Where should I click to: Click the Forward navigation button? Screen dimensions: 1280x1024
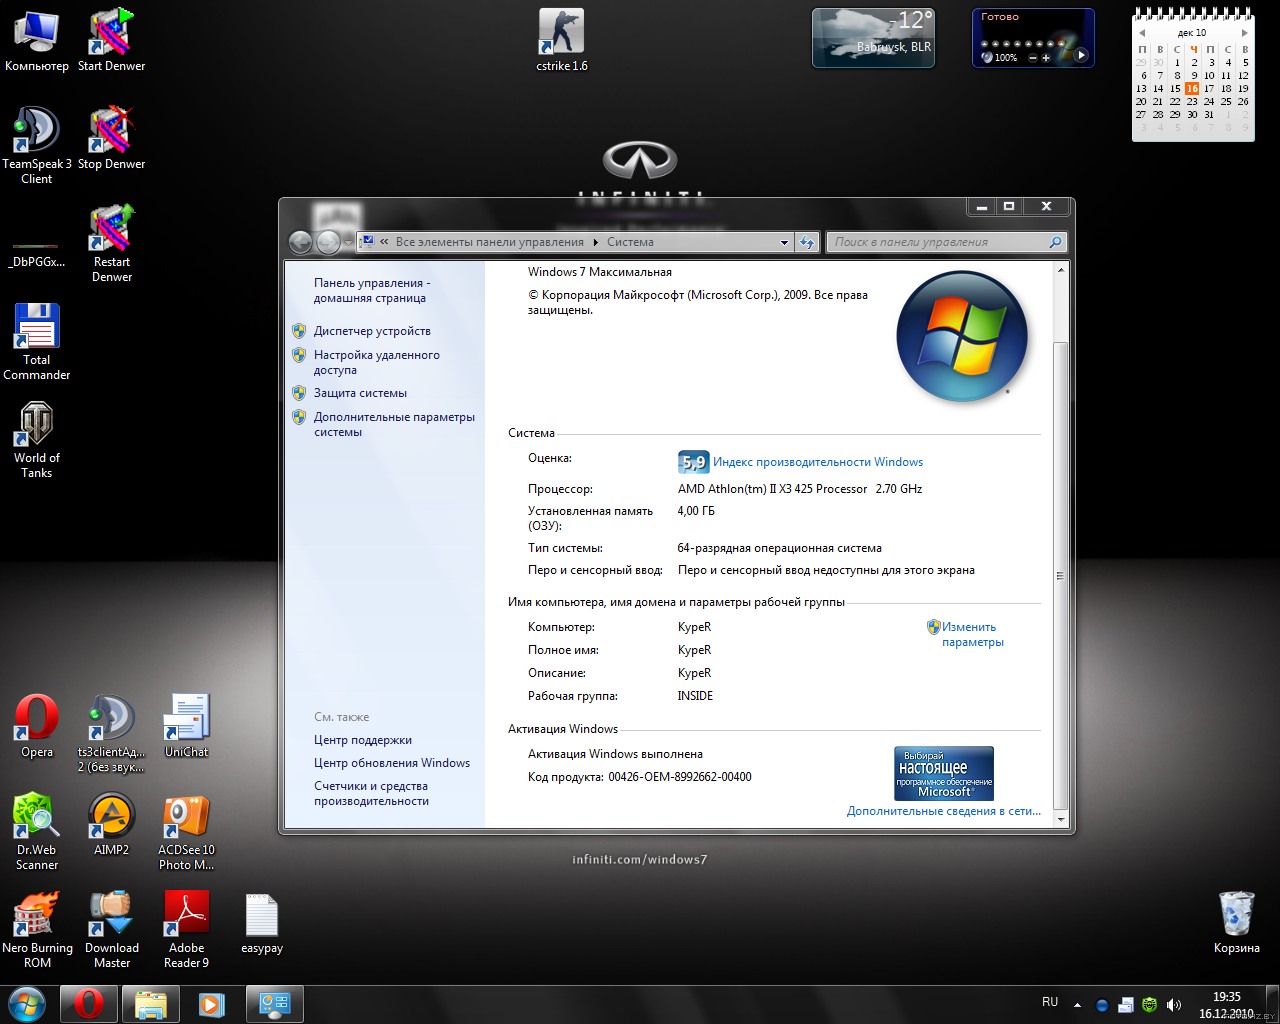(328, 242)
